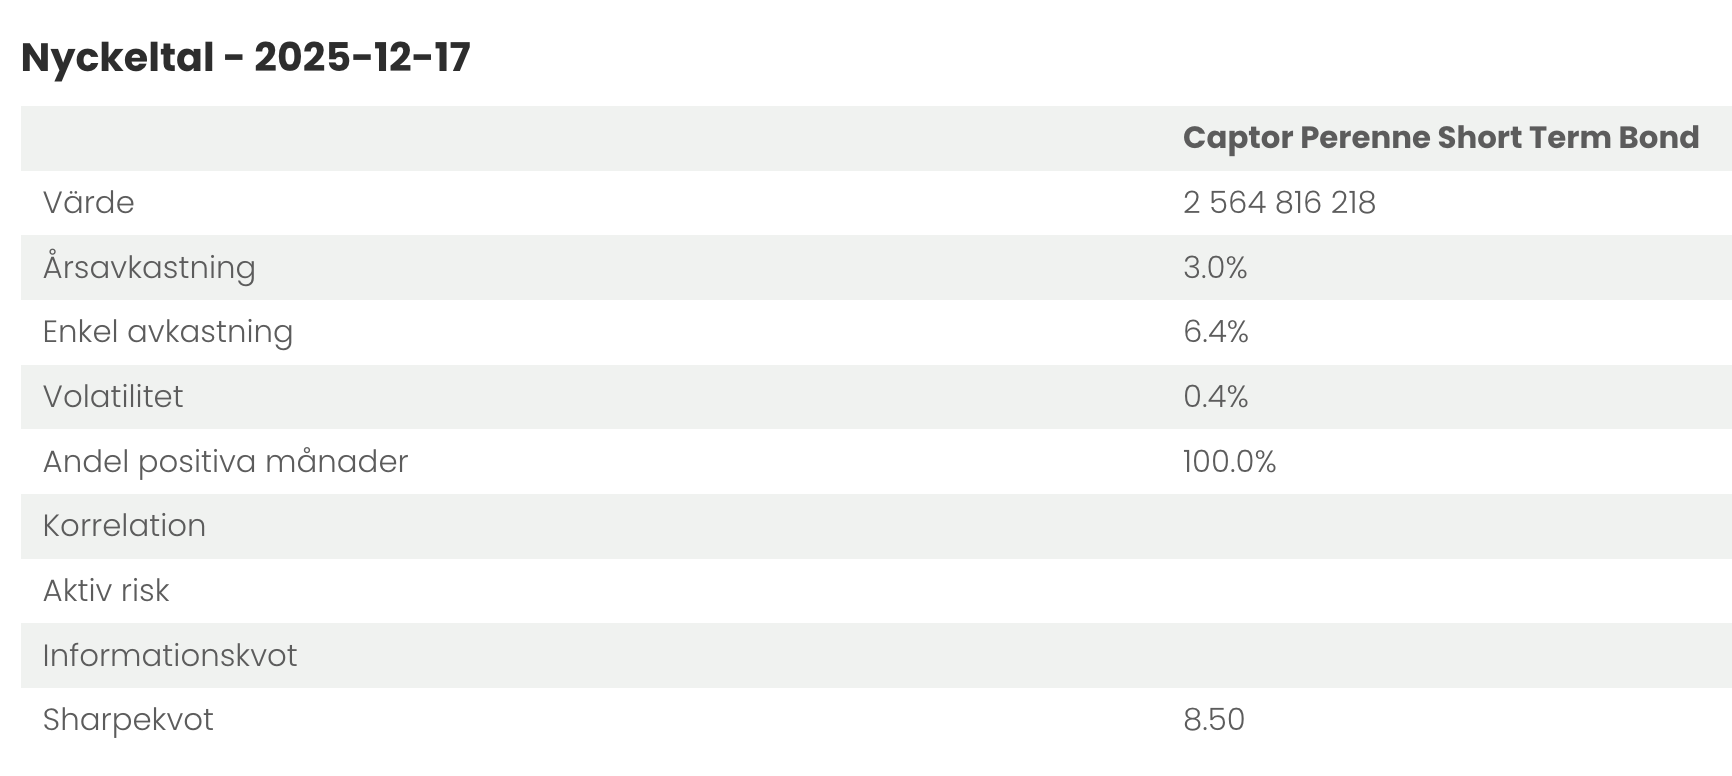1732x776 pixels.
Task: Click the Andel positiva månader label
Action: pyautogui.click(x=226, y=462)
